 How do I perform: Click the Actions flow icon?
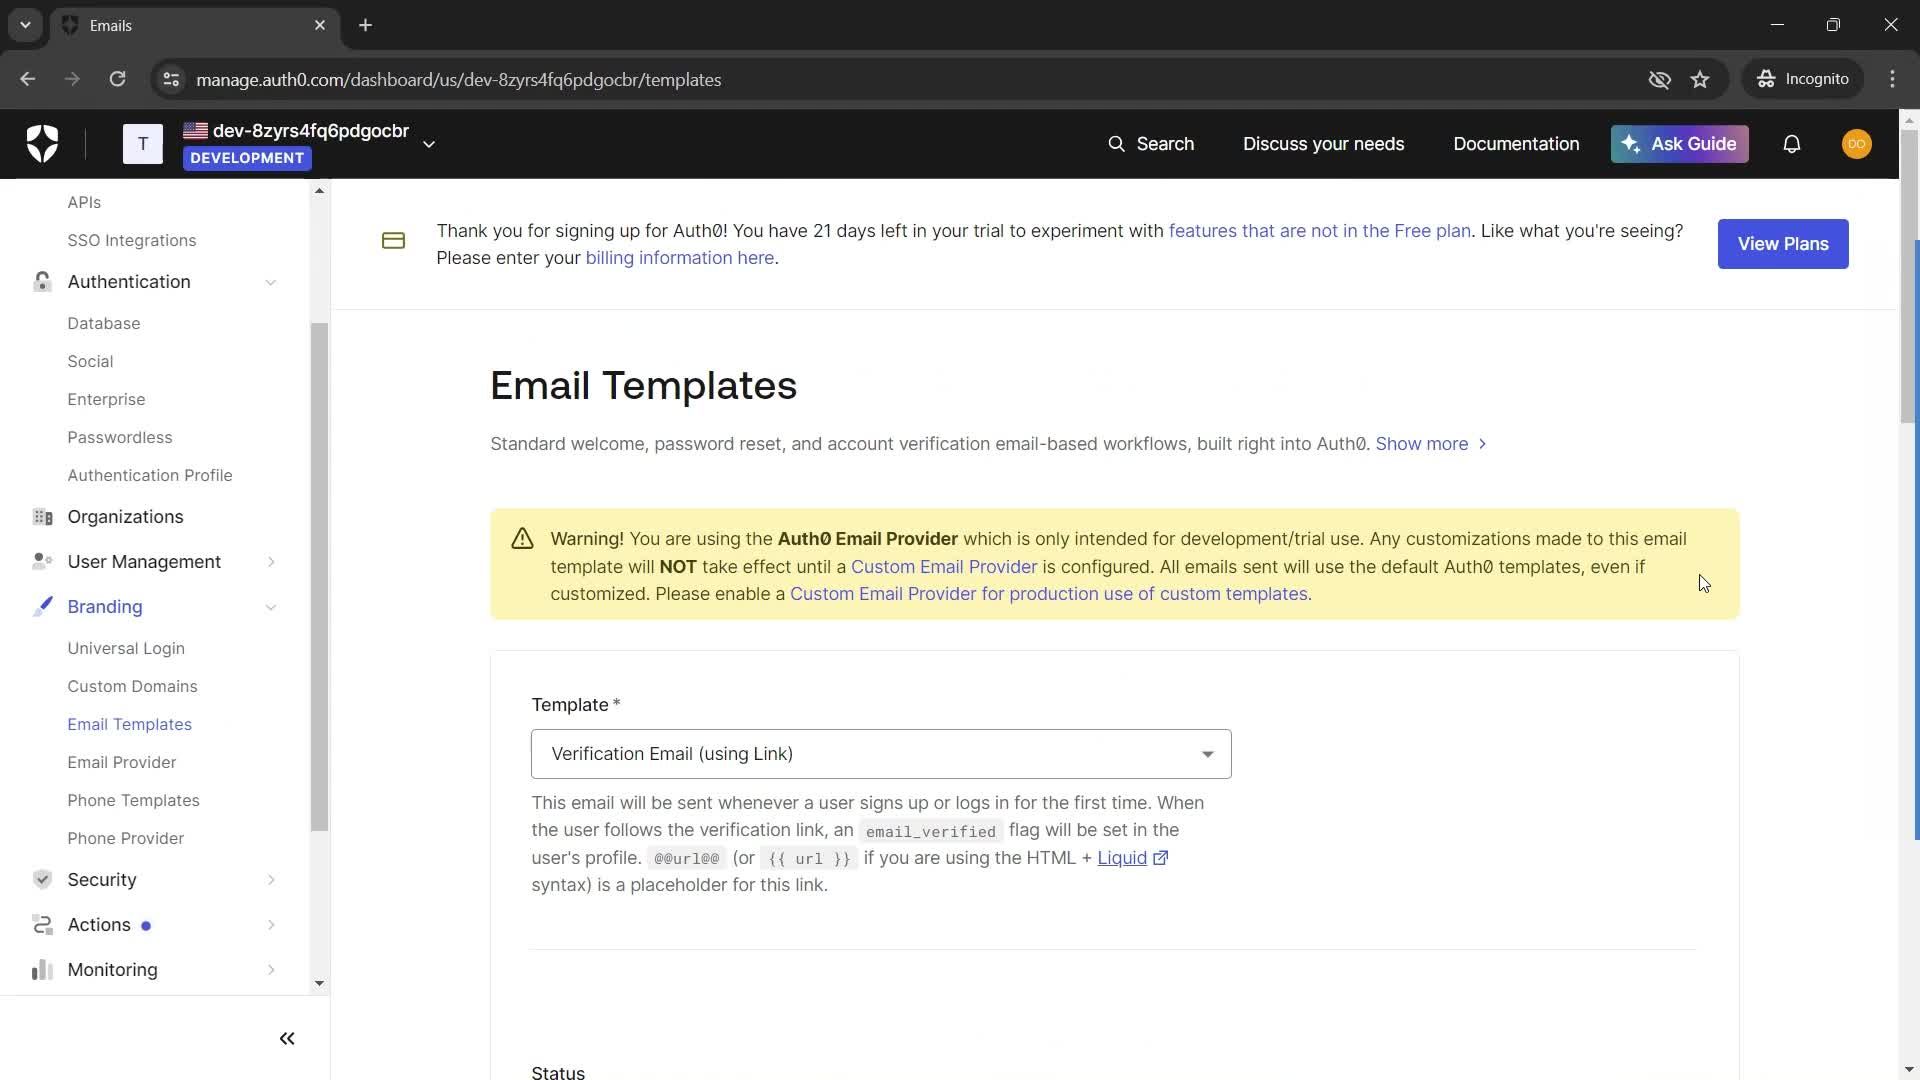[x=42, y=925]
